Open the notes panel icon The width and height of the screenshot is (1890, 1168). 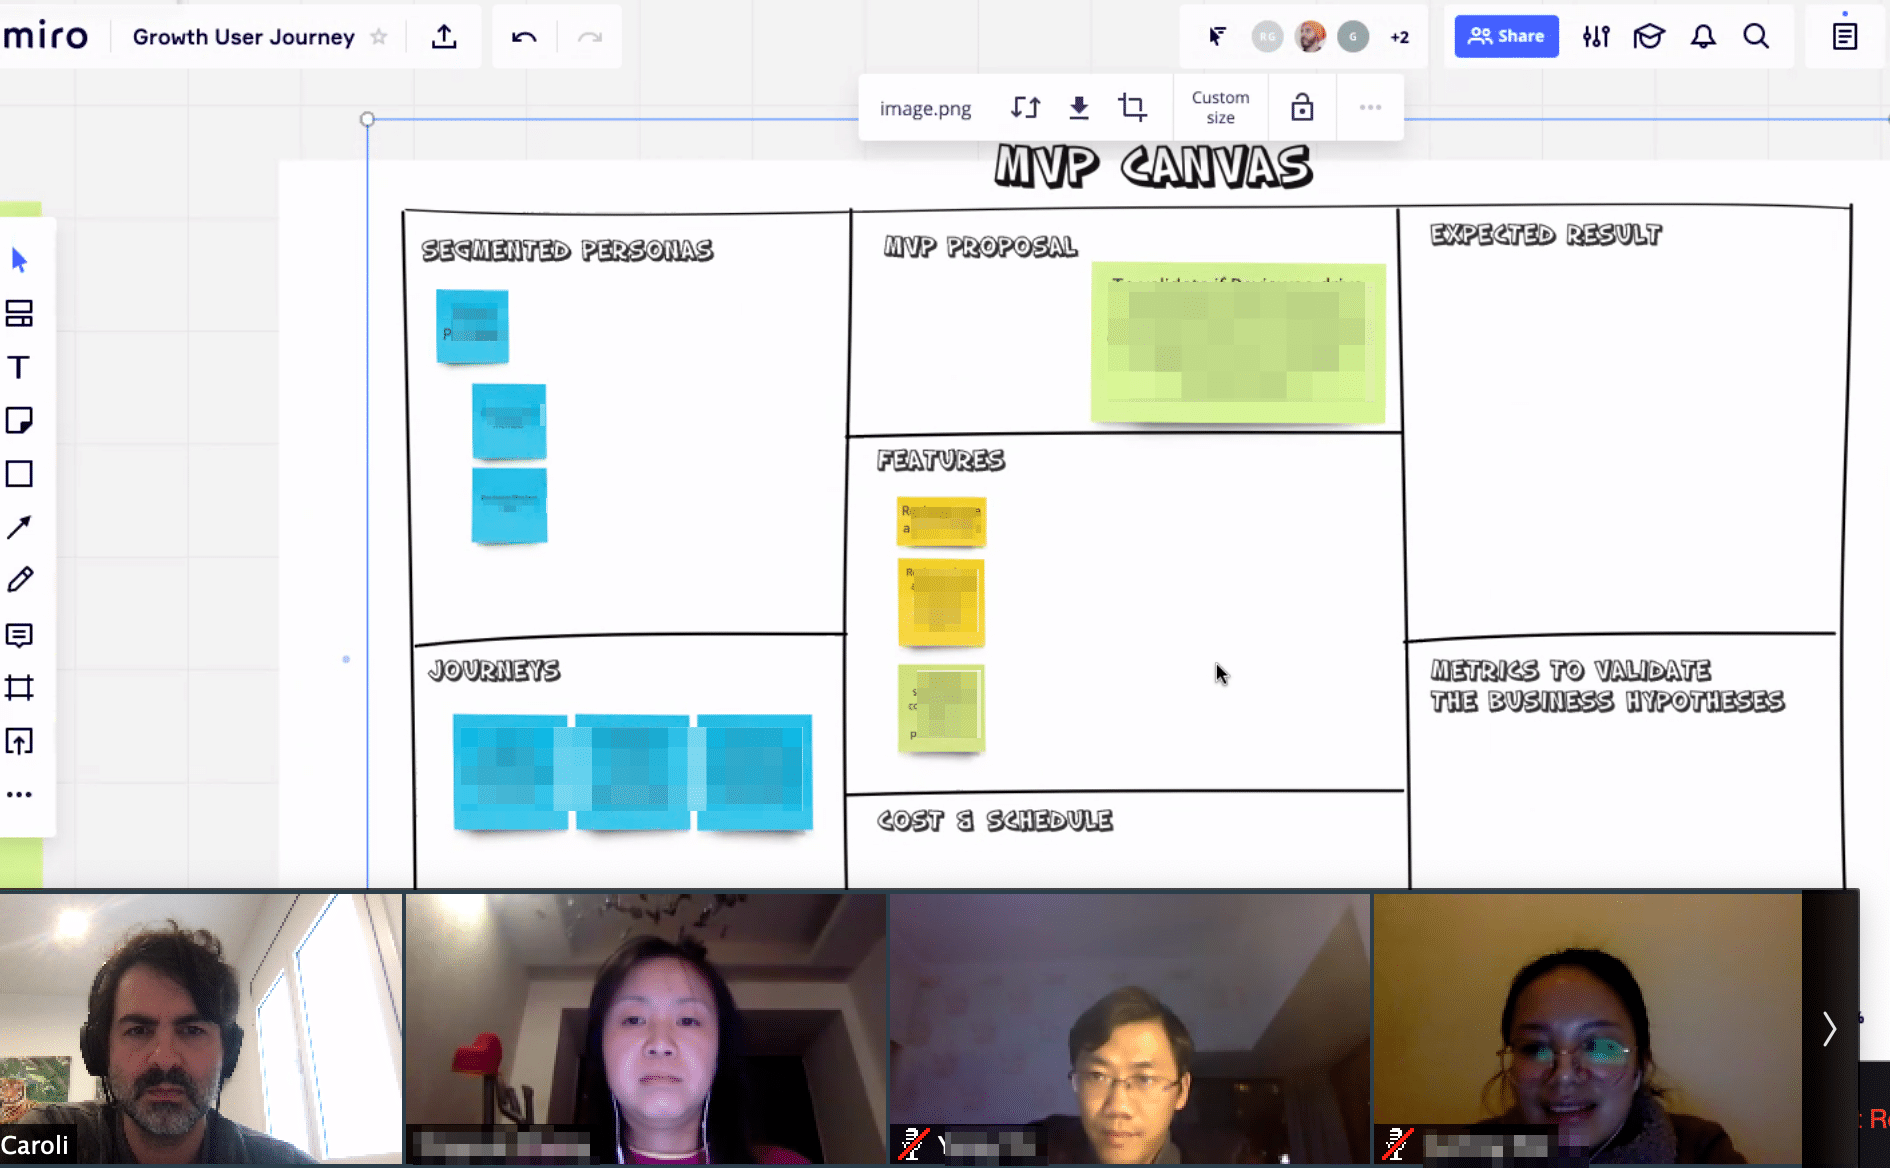[1845, 36]
